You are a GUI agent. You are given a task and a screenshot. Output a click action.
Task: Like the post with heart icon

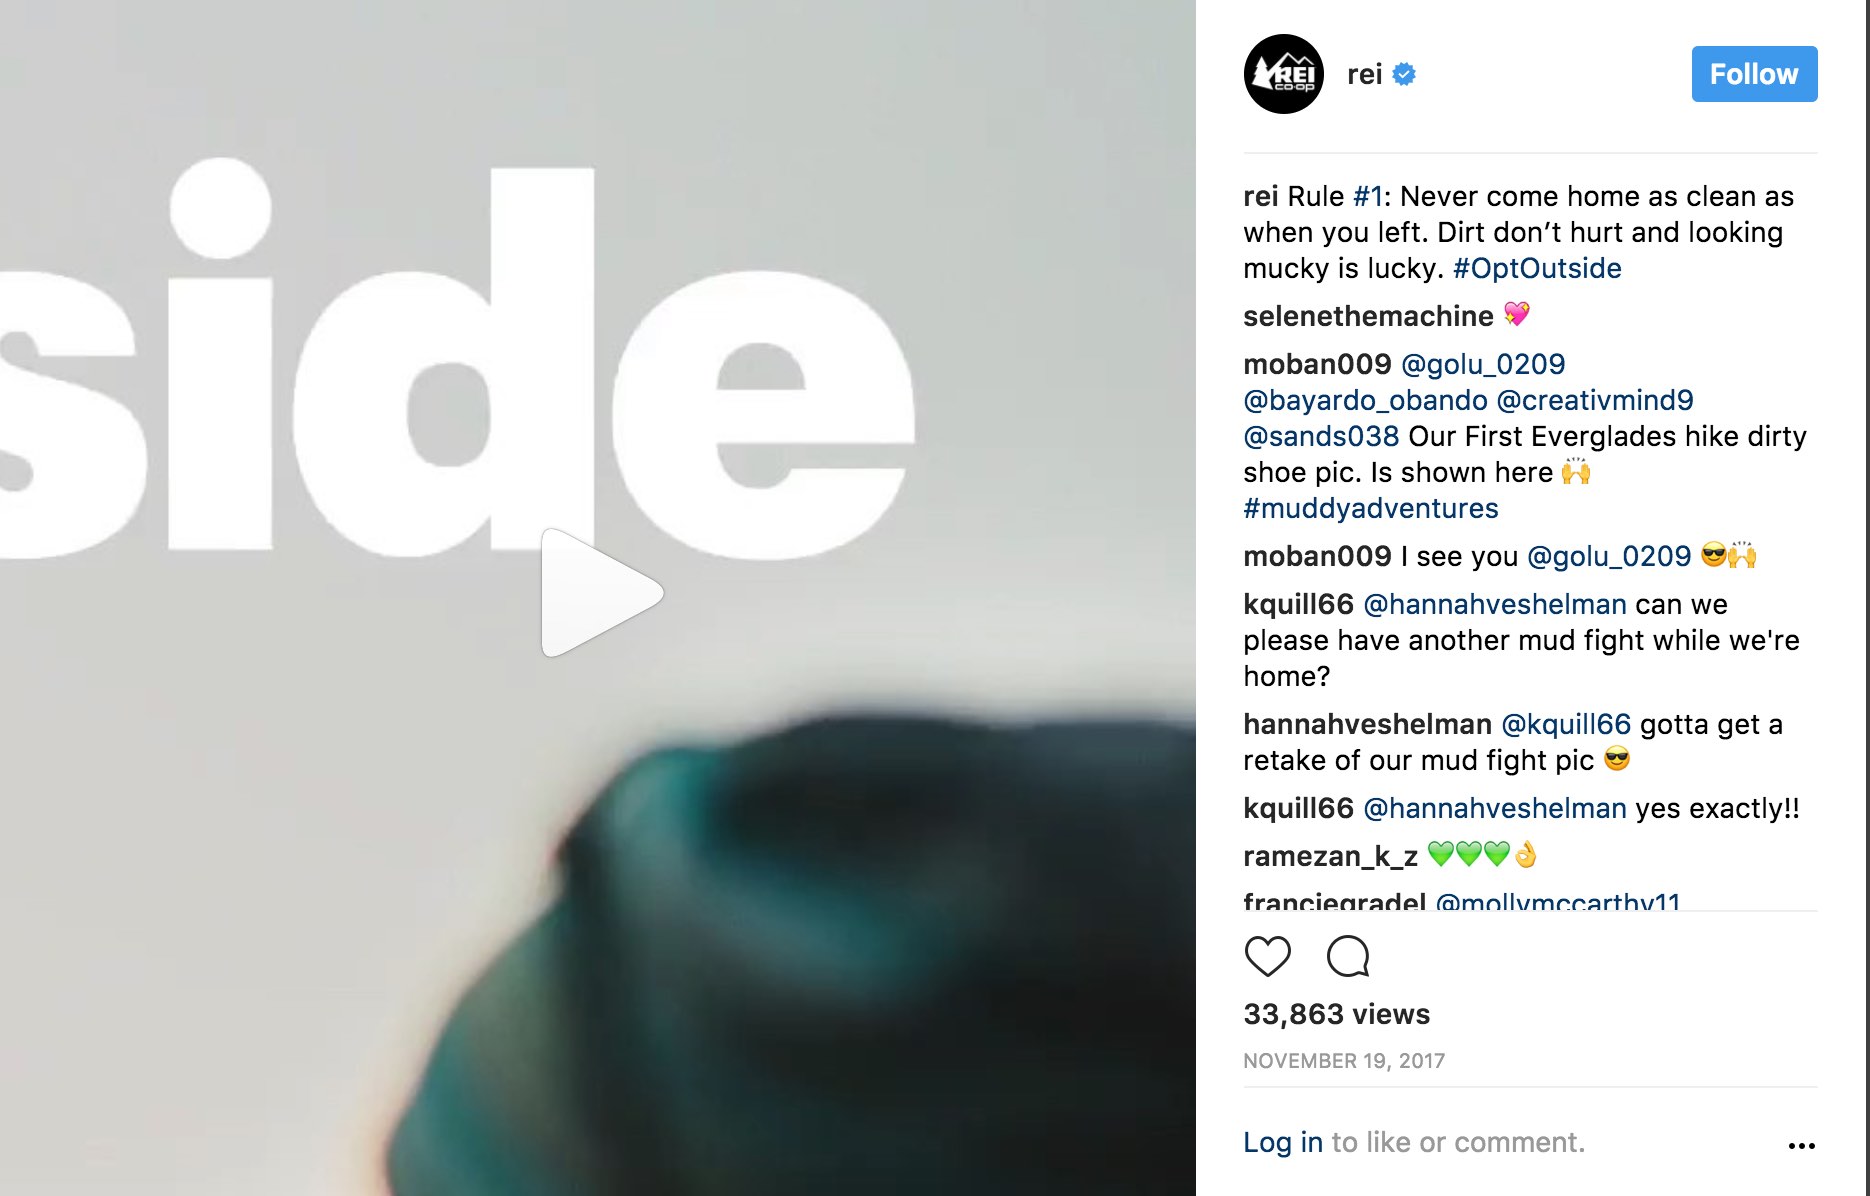pyautogui.click(x=1267, y=956)
